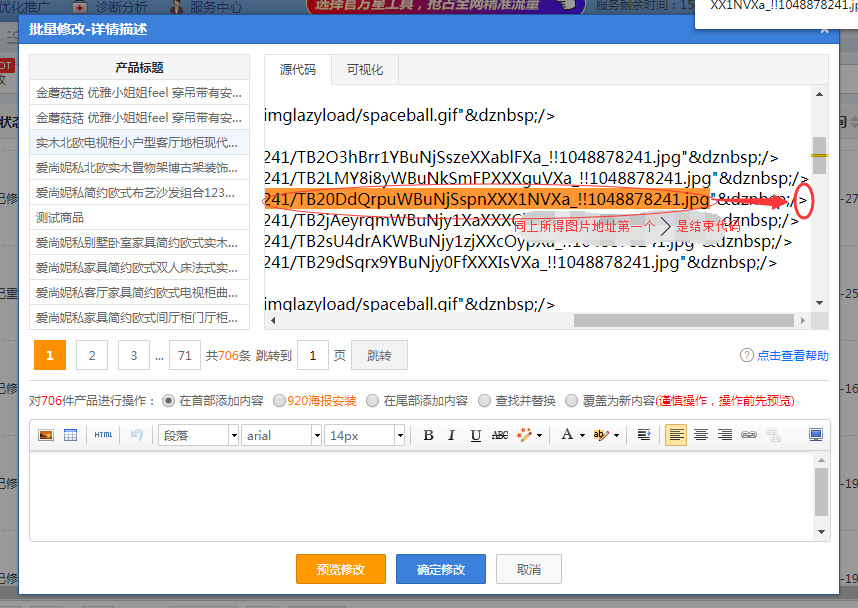Click the fullscreen monitor icon
Viewport: 858px width, 608px height.
(x=816, y=435)
